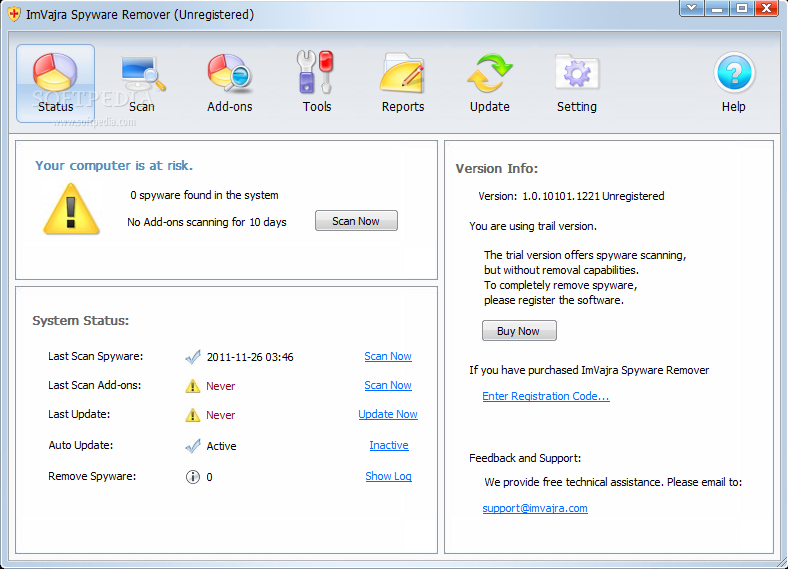Viewport: 788px width, 569px height.
Task: Click the 'Active' Auto Update status text
Action: pos(221,446)
